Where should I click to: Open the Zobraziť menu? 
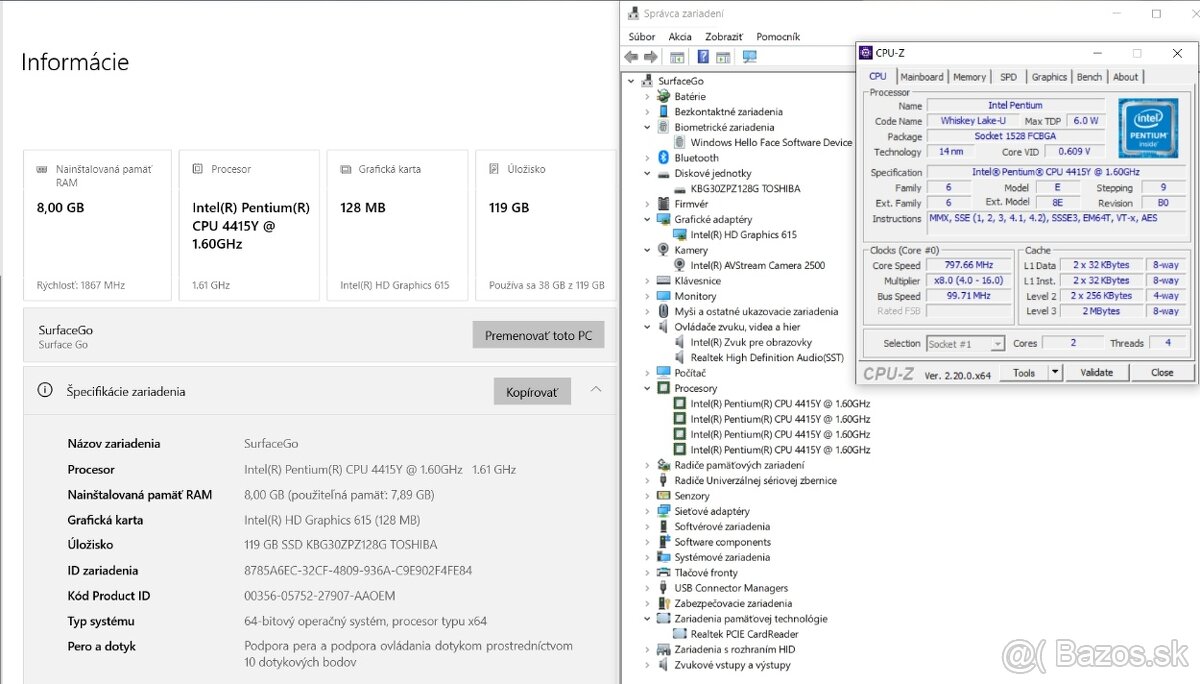click(x=724, y=37)
